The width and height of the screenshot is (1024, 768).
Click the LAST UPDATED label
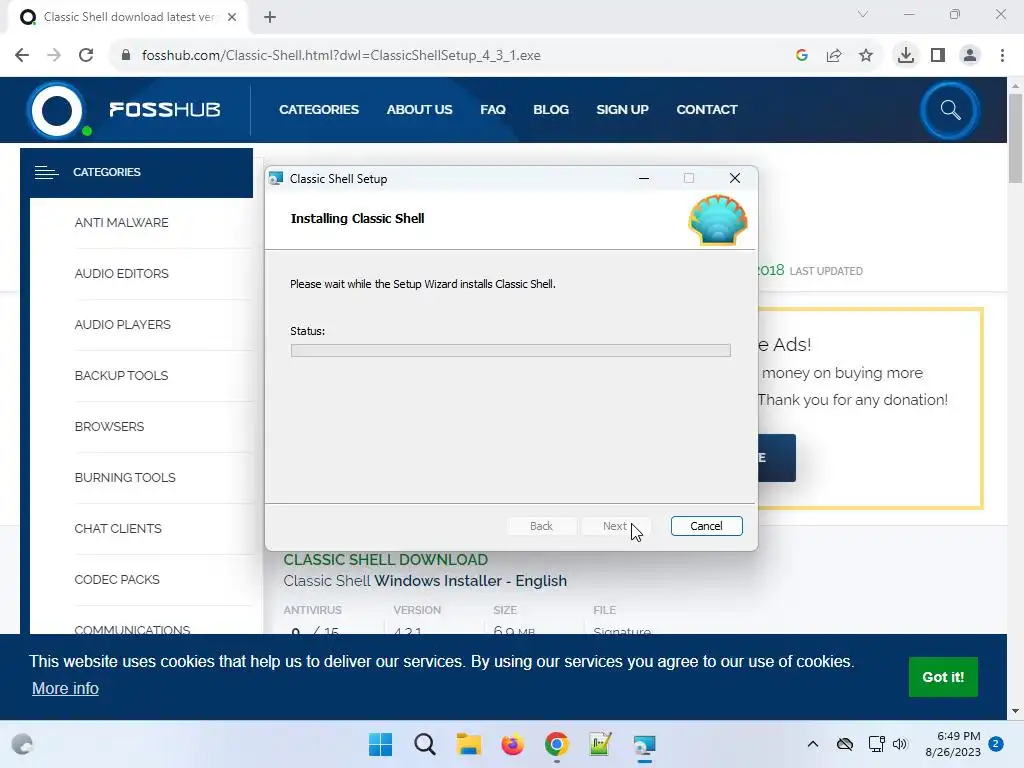click(x=826, y=271)
